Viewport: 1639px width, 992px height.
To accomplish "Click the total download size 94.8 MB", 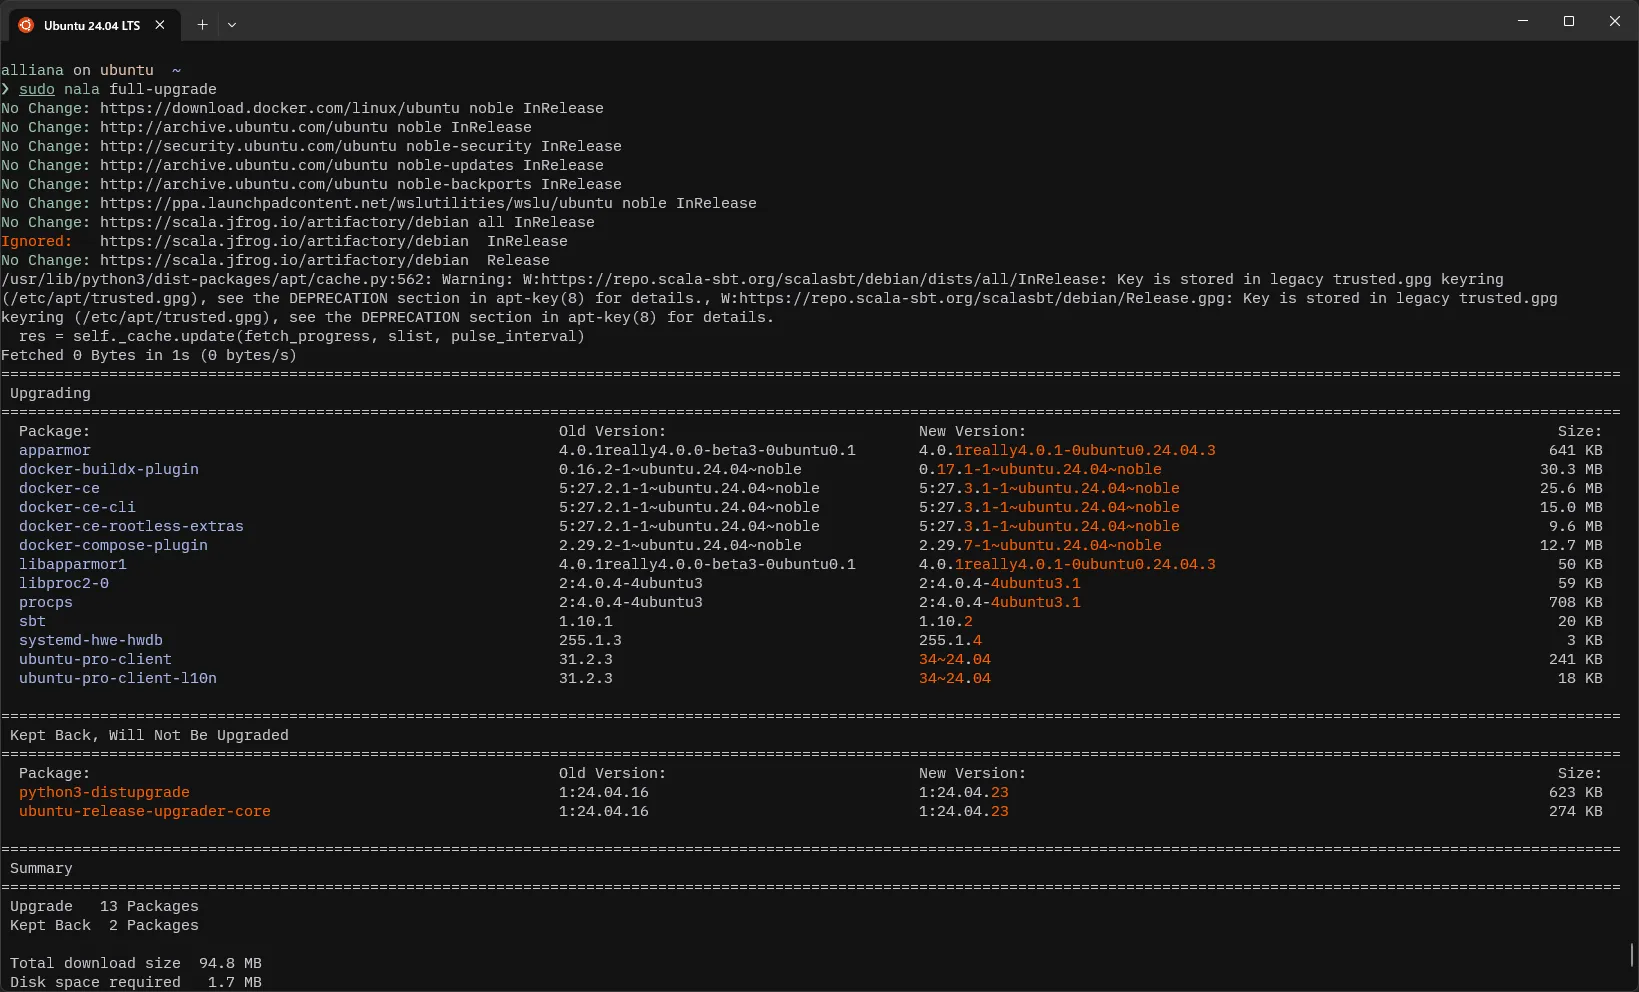I will 230,963.
